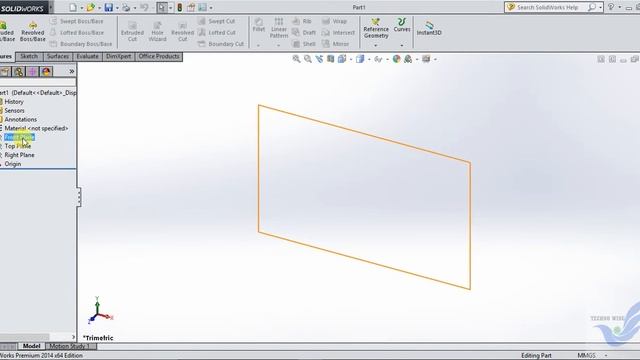640x360 pixels.
Task: Click the Curves tool icon
Action: pyautogui.click(x=402, y=25)
